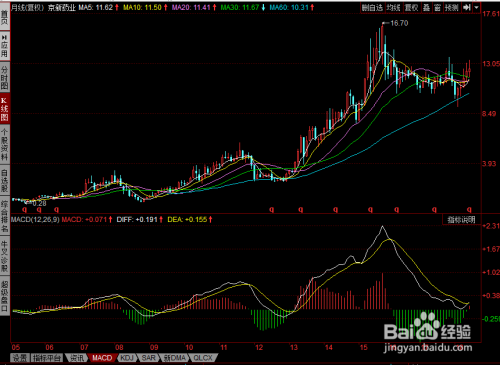The image size is (500, 365).
Task: Open 个股资料 stock info sidebar item
Action: coord(5,144)
